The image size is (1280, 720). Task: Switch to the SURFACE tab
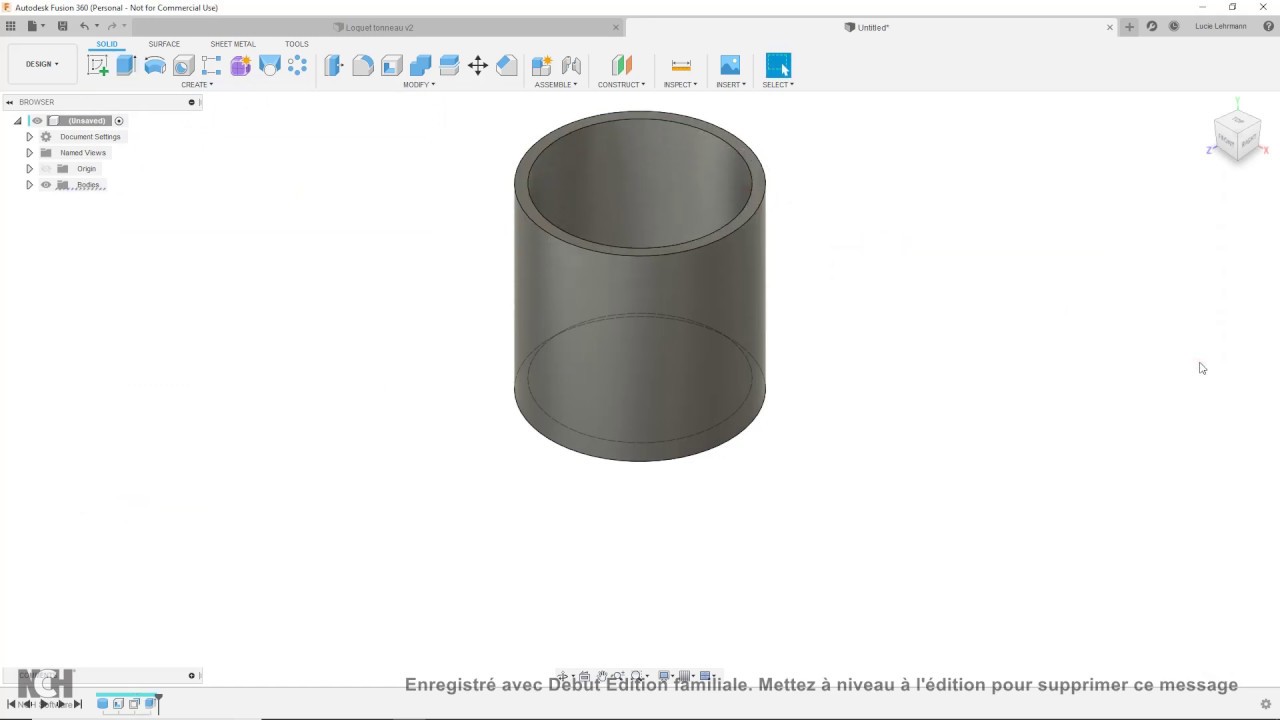(164, 44)
